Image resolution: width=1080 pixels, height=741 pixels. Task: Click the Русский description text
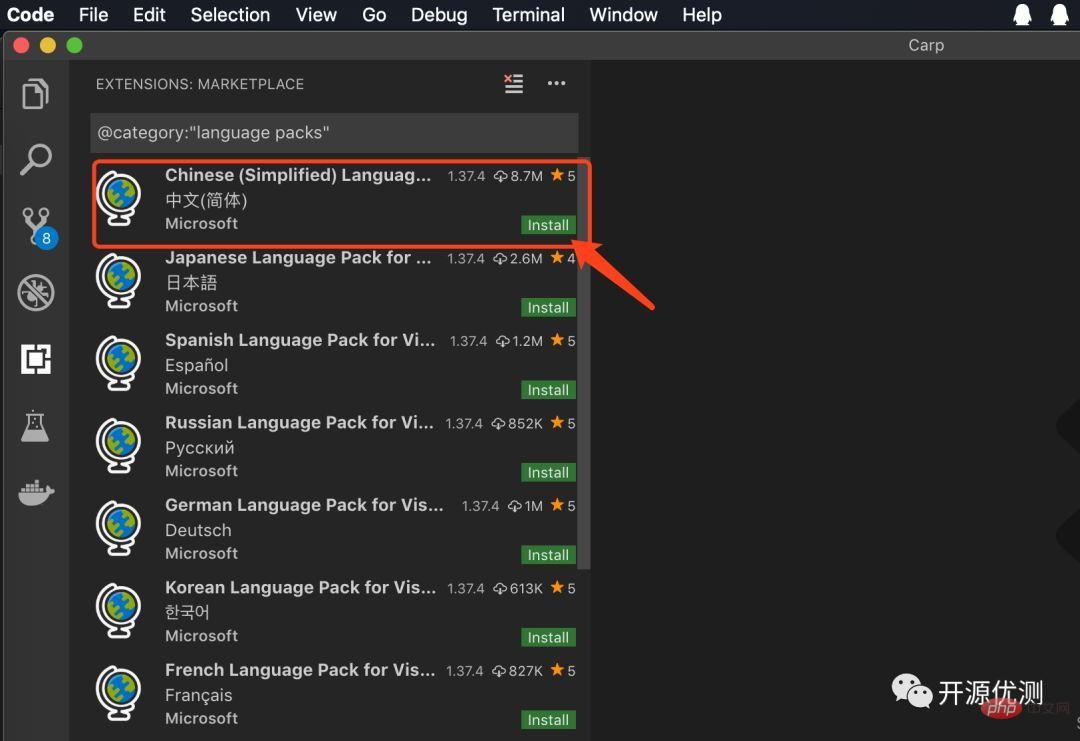point(200,448)
